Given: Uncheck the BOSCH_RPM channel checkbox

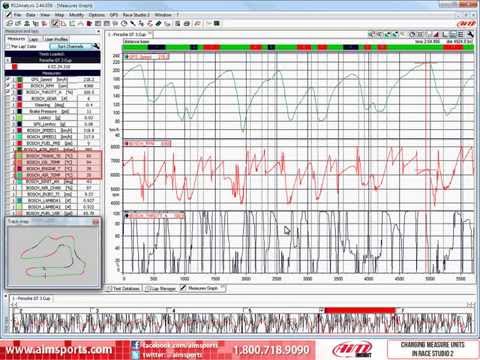Looking at the screenshot, I should click(x=8, y=86).
